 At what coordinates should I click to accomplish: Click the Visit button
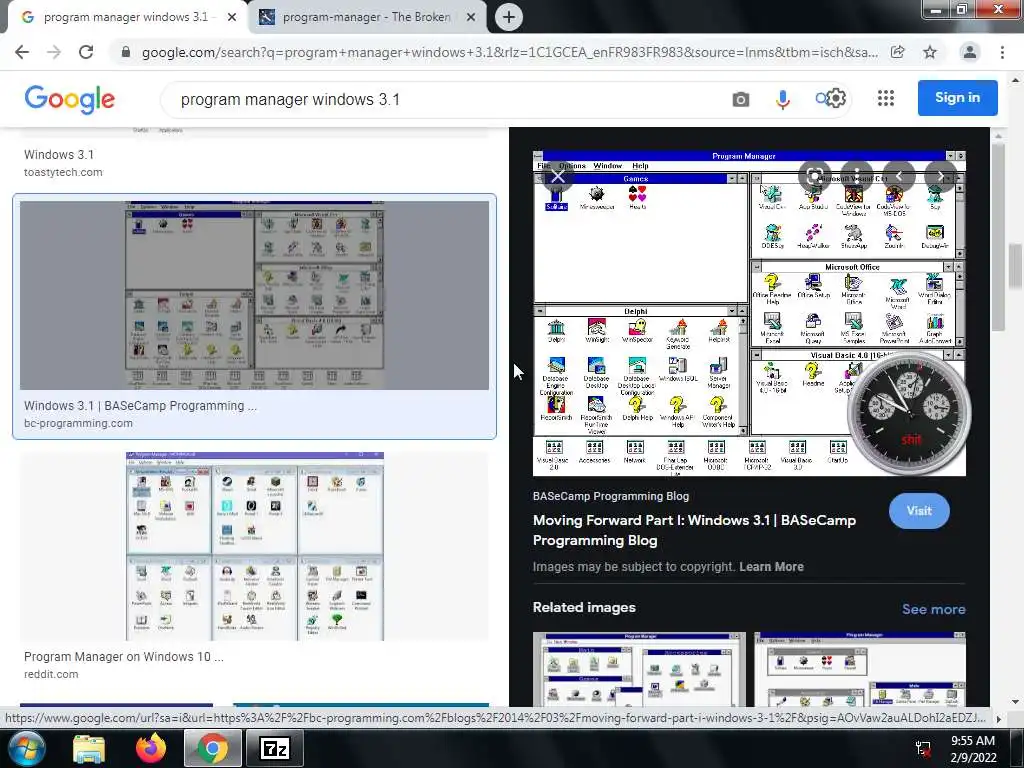tap(919, 511)
